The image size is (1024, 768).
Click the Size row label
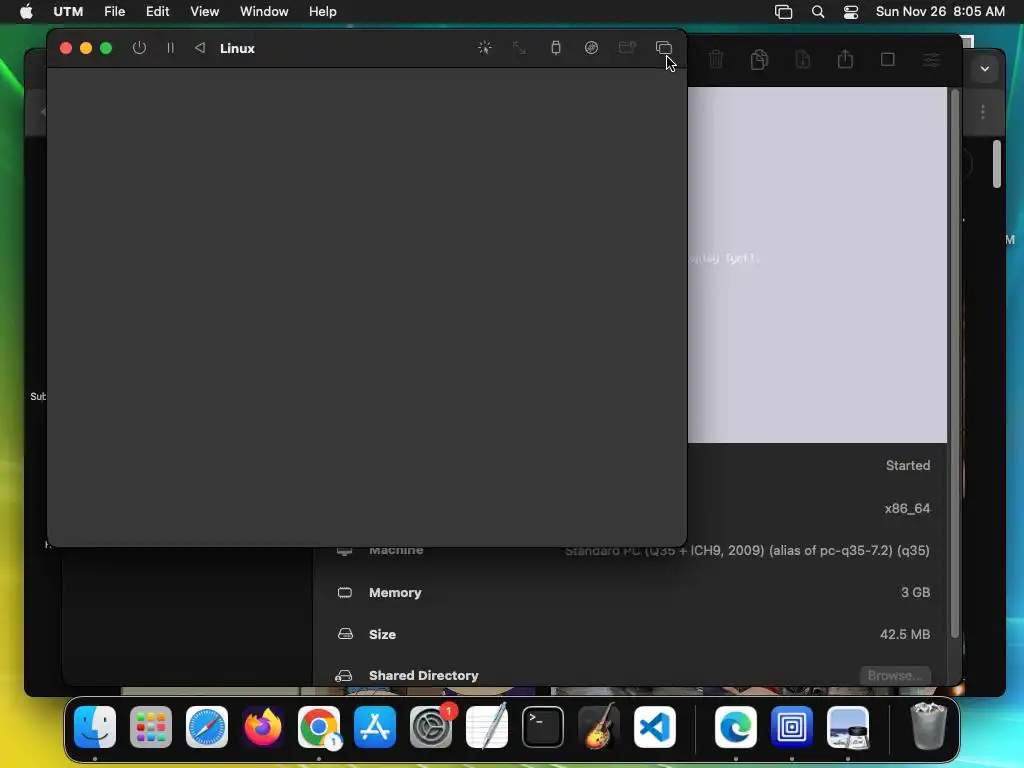[x=382, y=634]
